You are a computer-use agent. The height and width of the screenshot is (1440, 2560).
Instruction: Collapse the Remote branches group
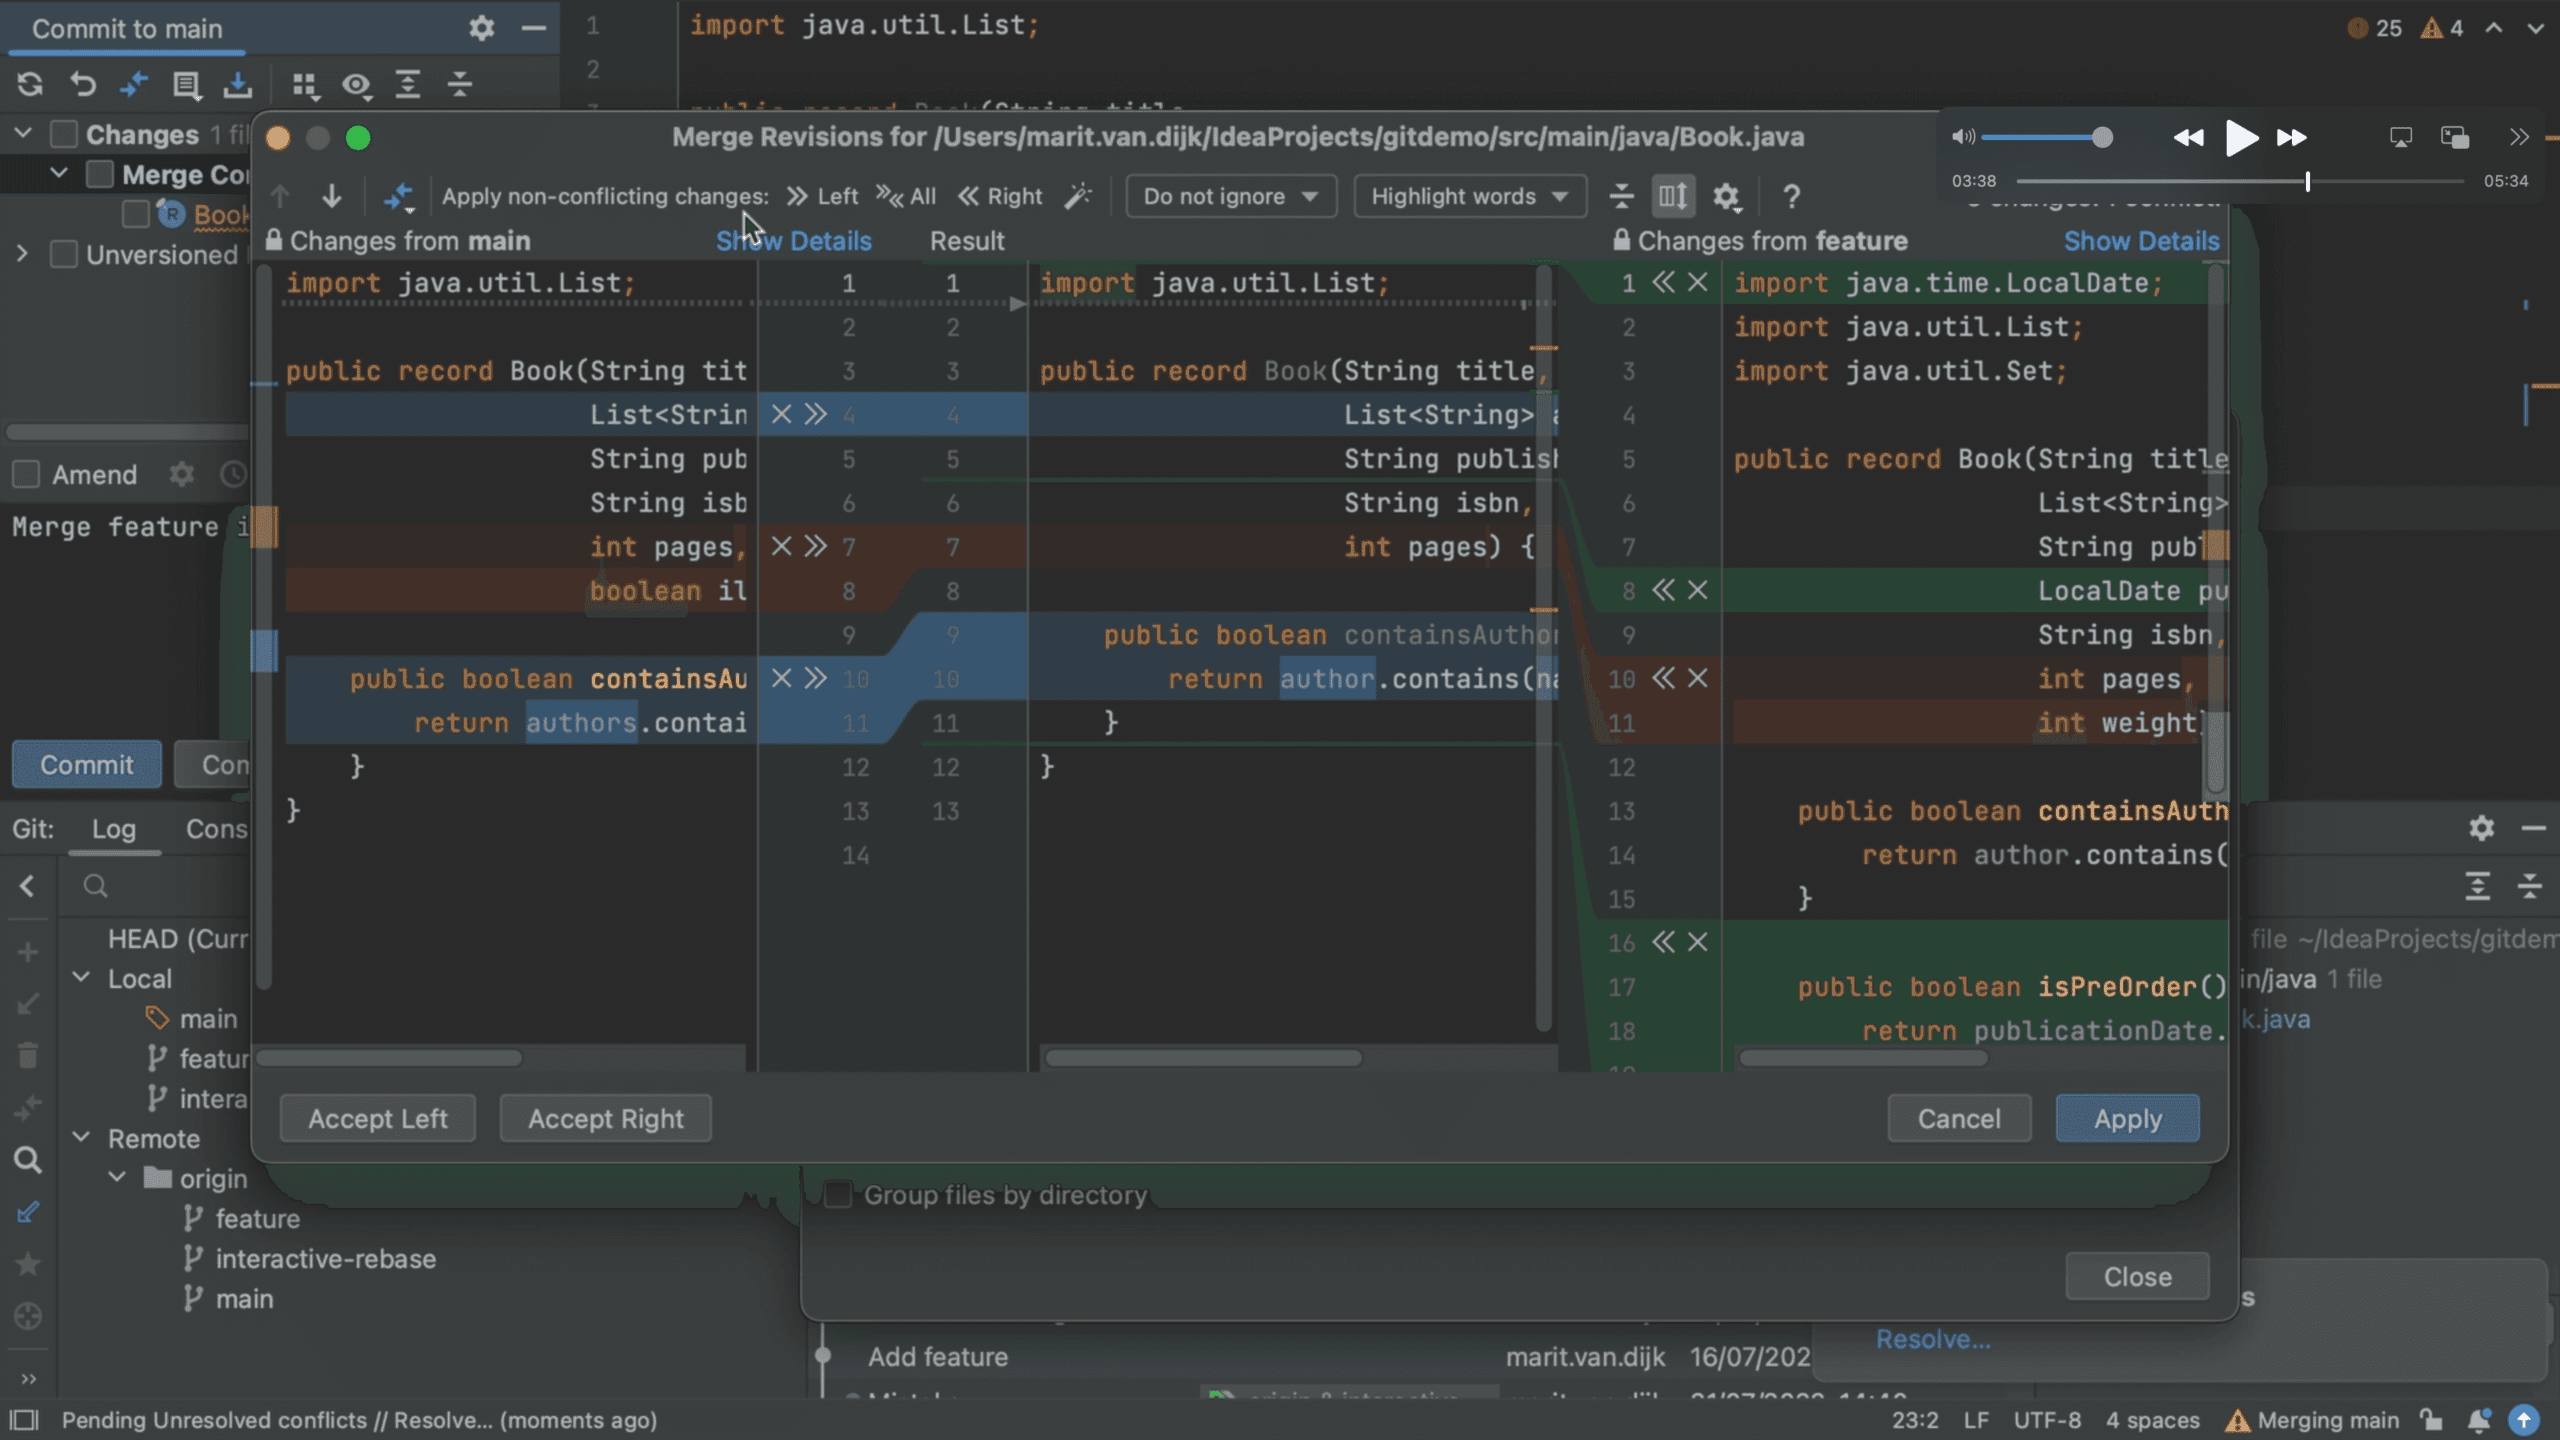pos(81,1138)
